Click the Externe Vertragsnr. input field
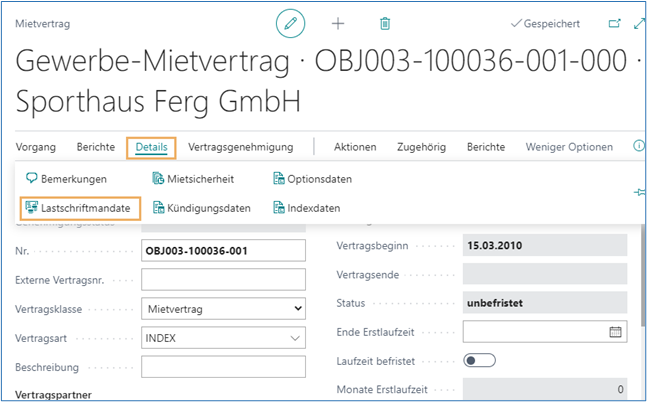Viewport: 647px width, 402px height. coord(223,279)
